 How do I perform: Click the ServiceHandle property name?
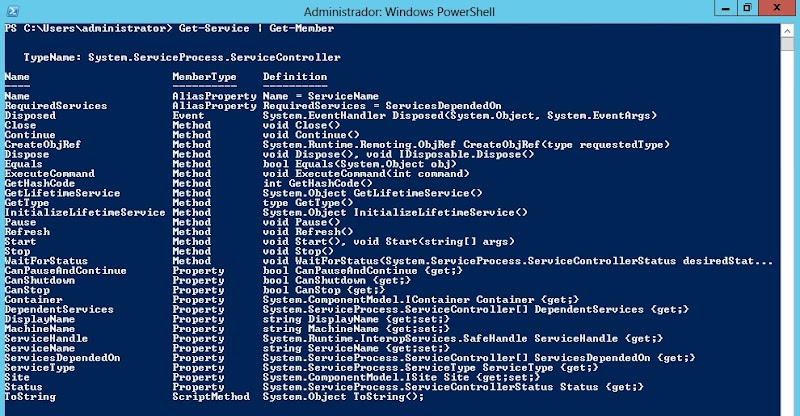[x=46, y=338]
